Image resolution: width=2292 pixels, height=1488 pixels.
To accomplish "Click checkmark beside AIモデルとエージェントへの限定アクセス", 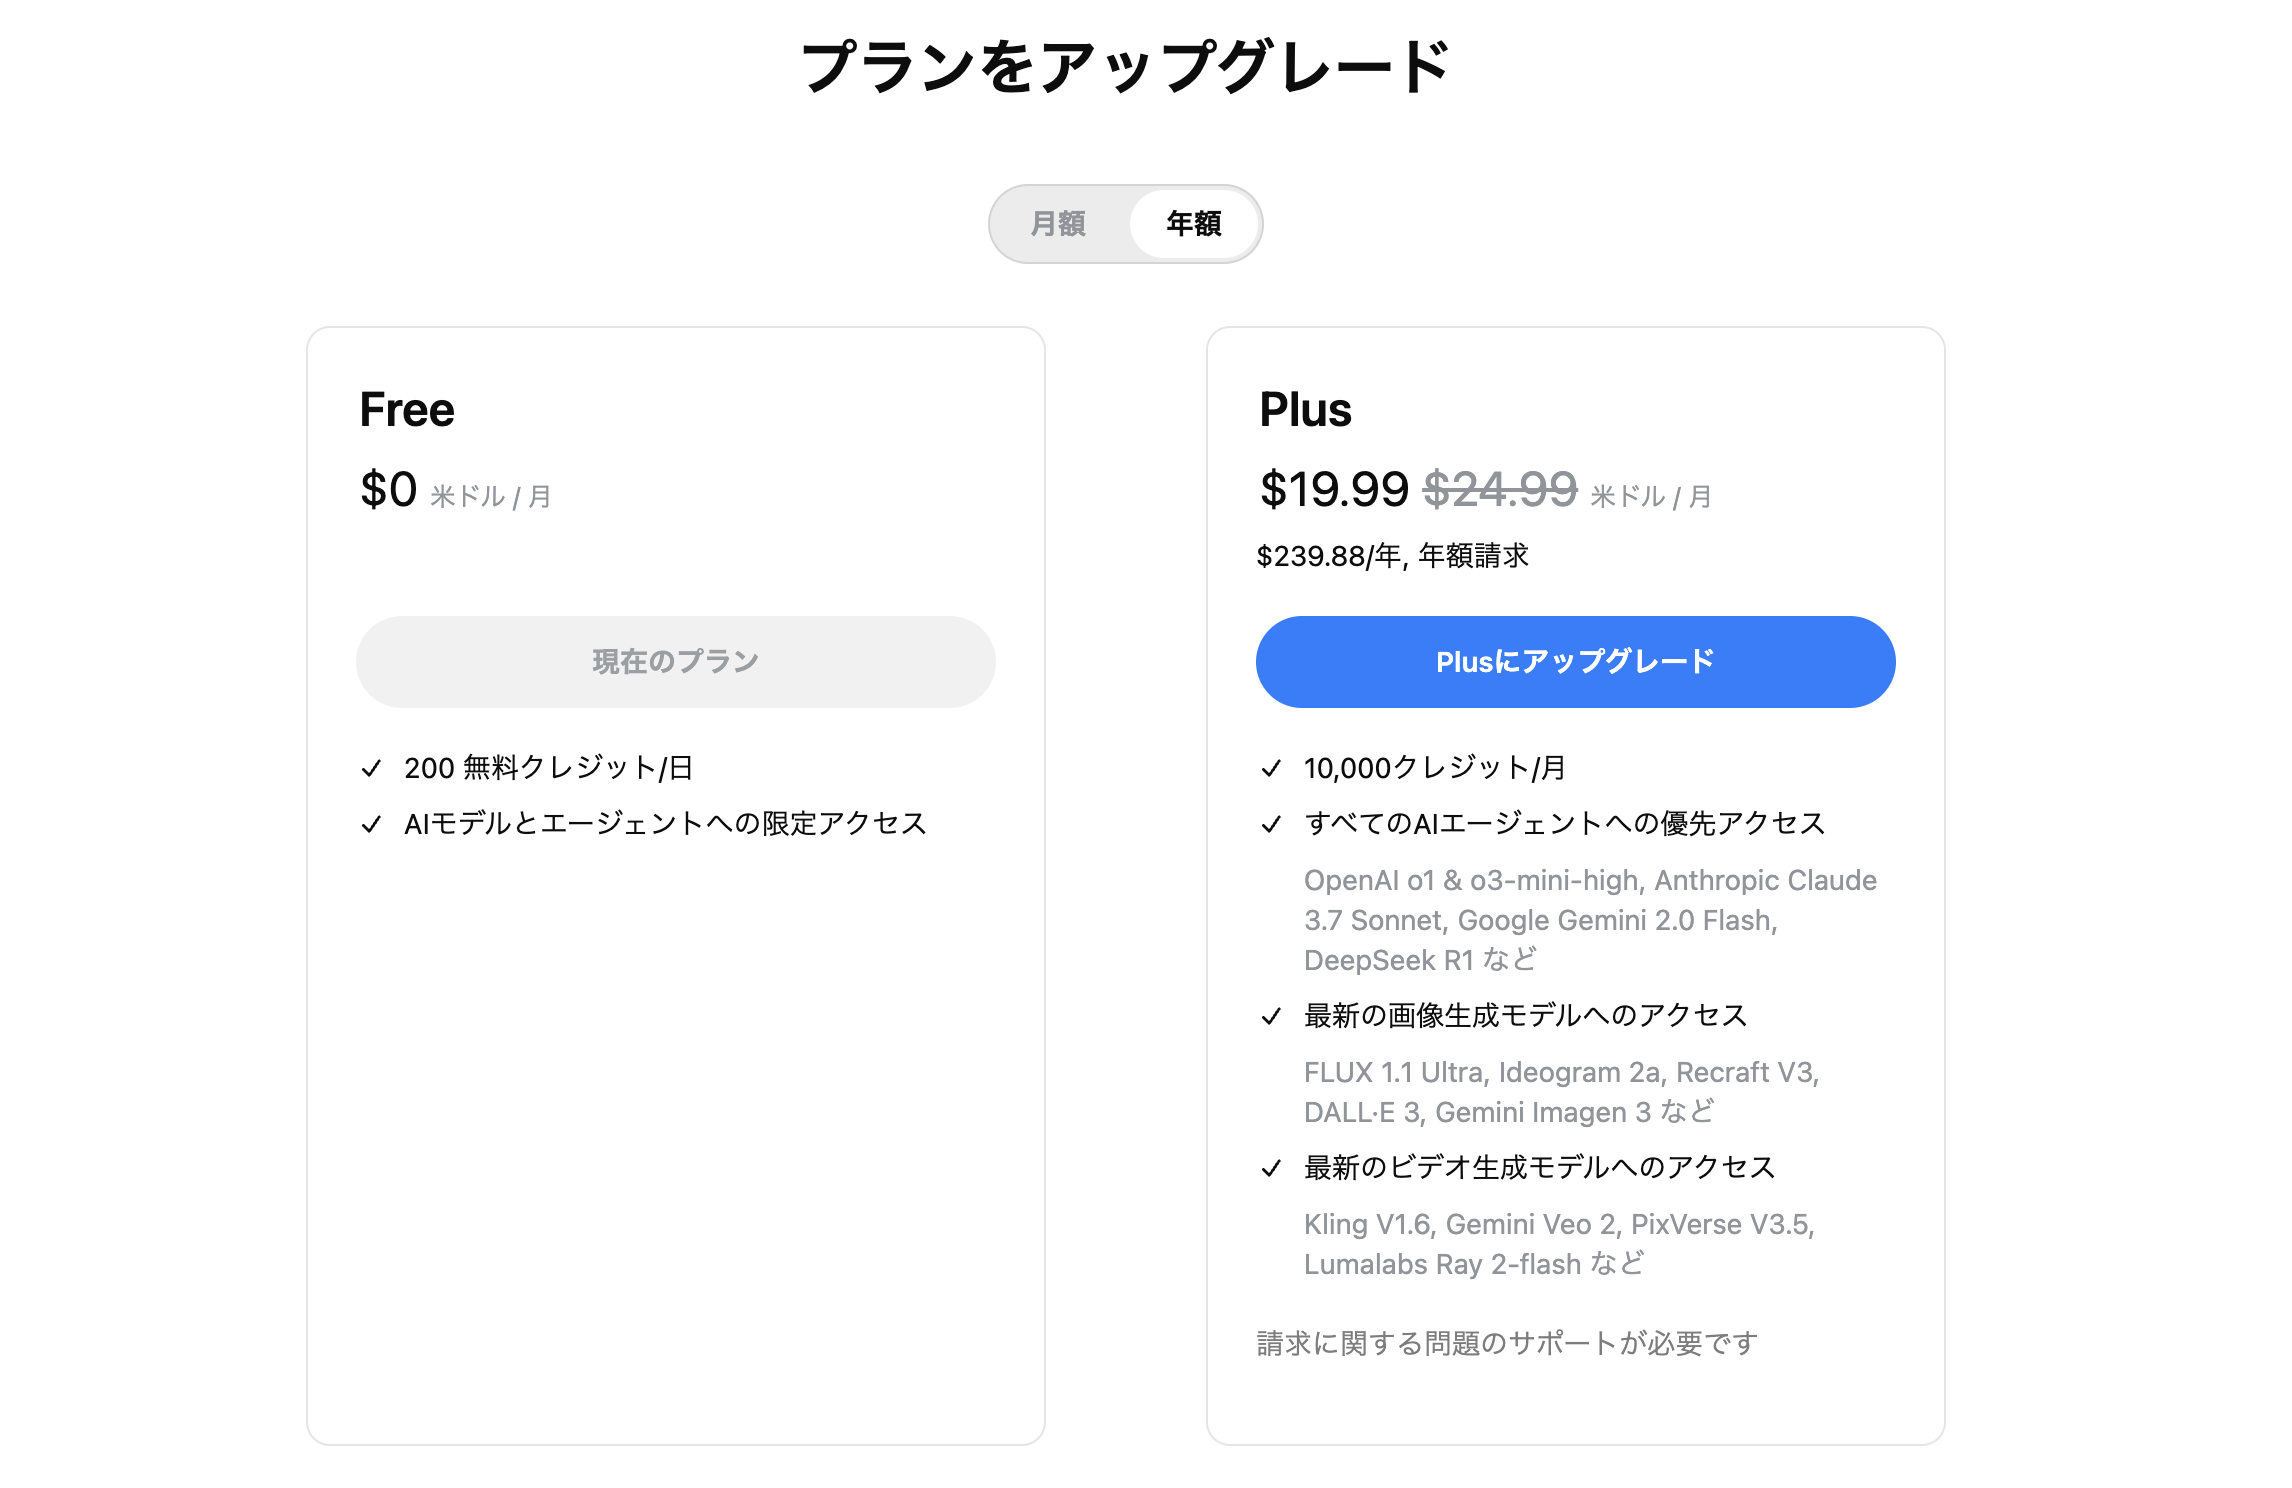I will pos(372,825).
